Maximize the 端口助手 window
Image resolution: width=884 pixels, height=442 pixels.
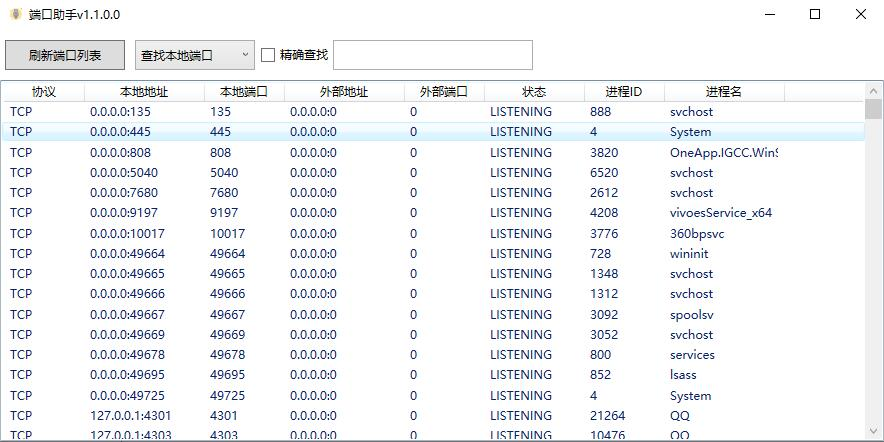(x=815, y=15)
